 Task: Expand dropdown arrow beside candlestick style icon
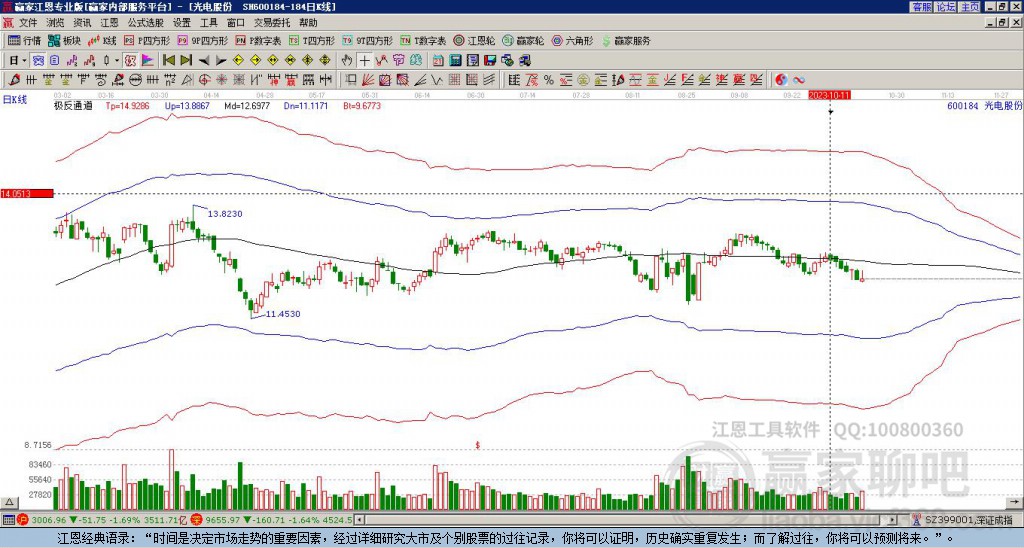tap(117, 61)
